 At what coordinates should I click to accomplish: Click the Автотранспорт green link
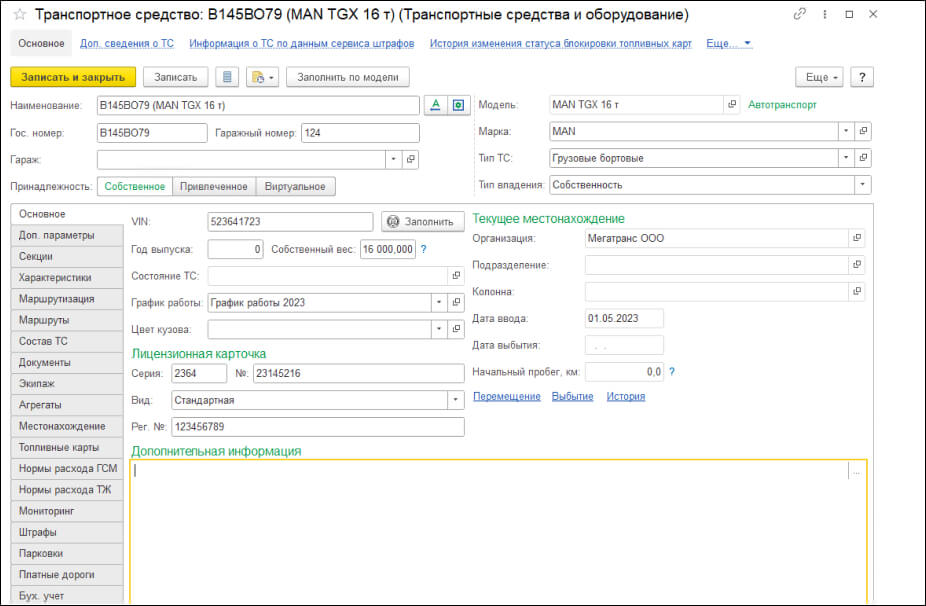(782, 105)
